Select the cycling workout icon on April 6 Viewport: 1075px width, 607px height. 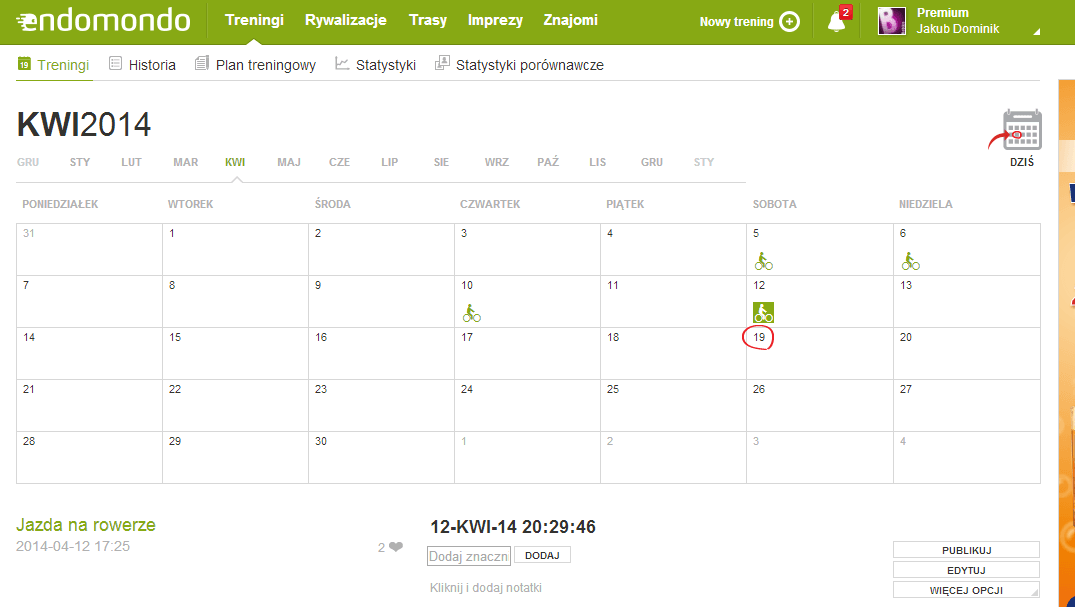[x=910, y=261]
